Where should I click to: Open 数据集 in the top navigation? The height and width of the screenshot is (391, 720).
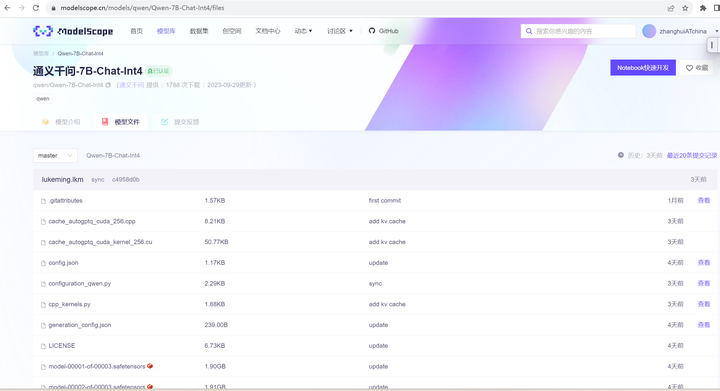199,31
